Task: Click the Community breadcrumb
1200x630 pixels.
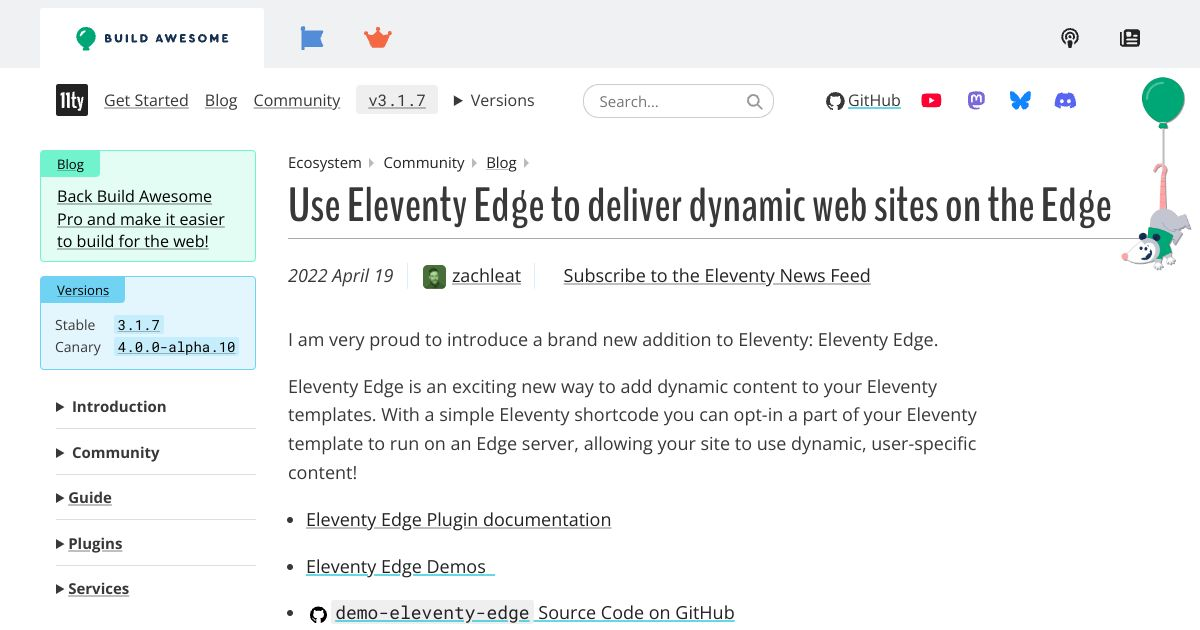Action: point(424,162)
